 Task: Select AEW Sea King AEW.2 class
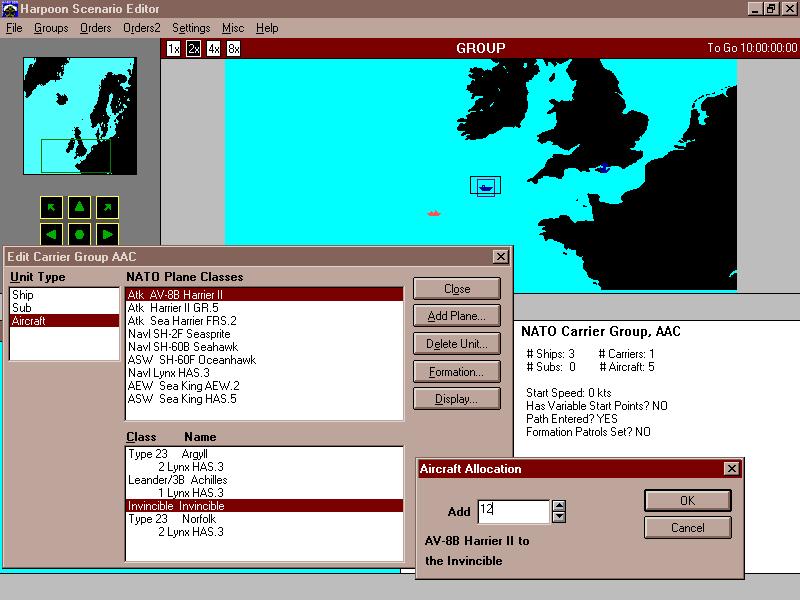264,386
